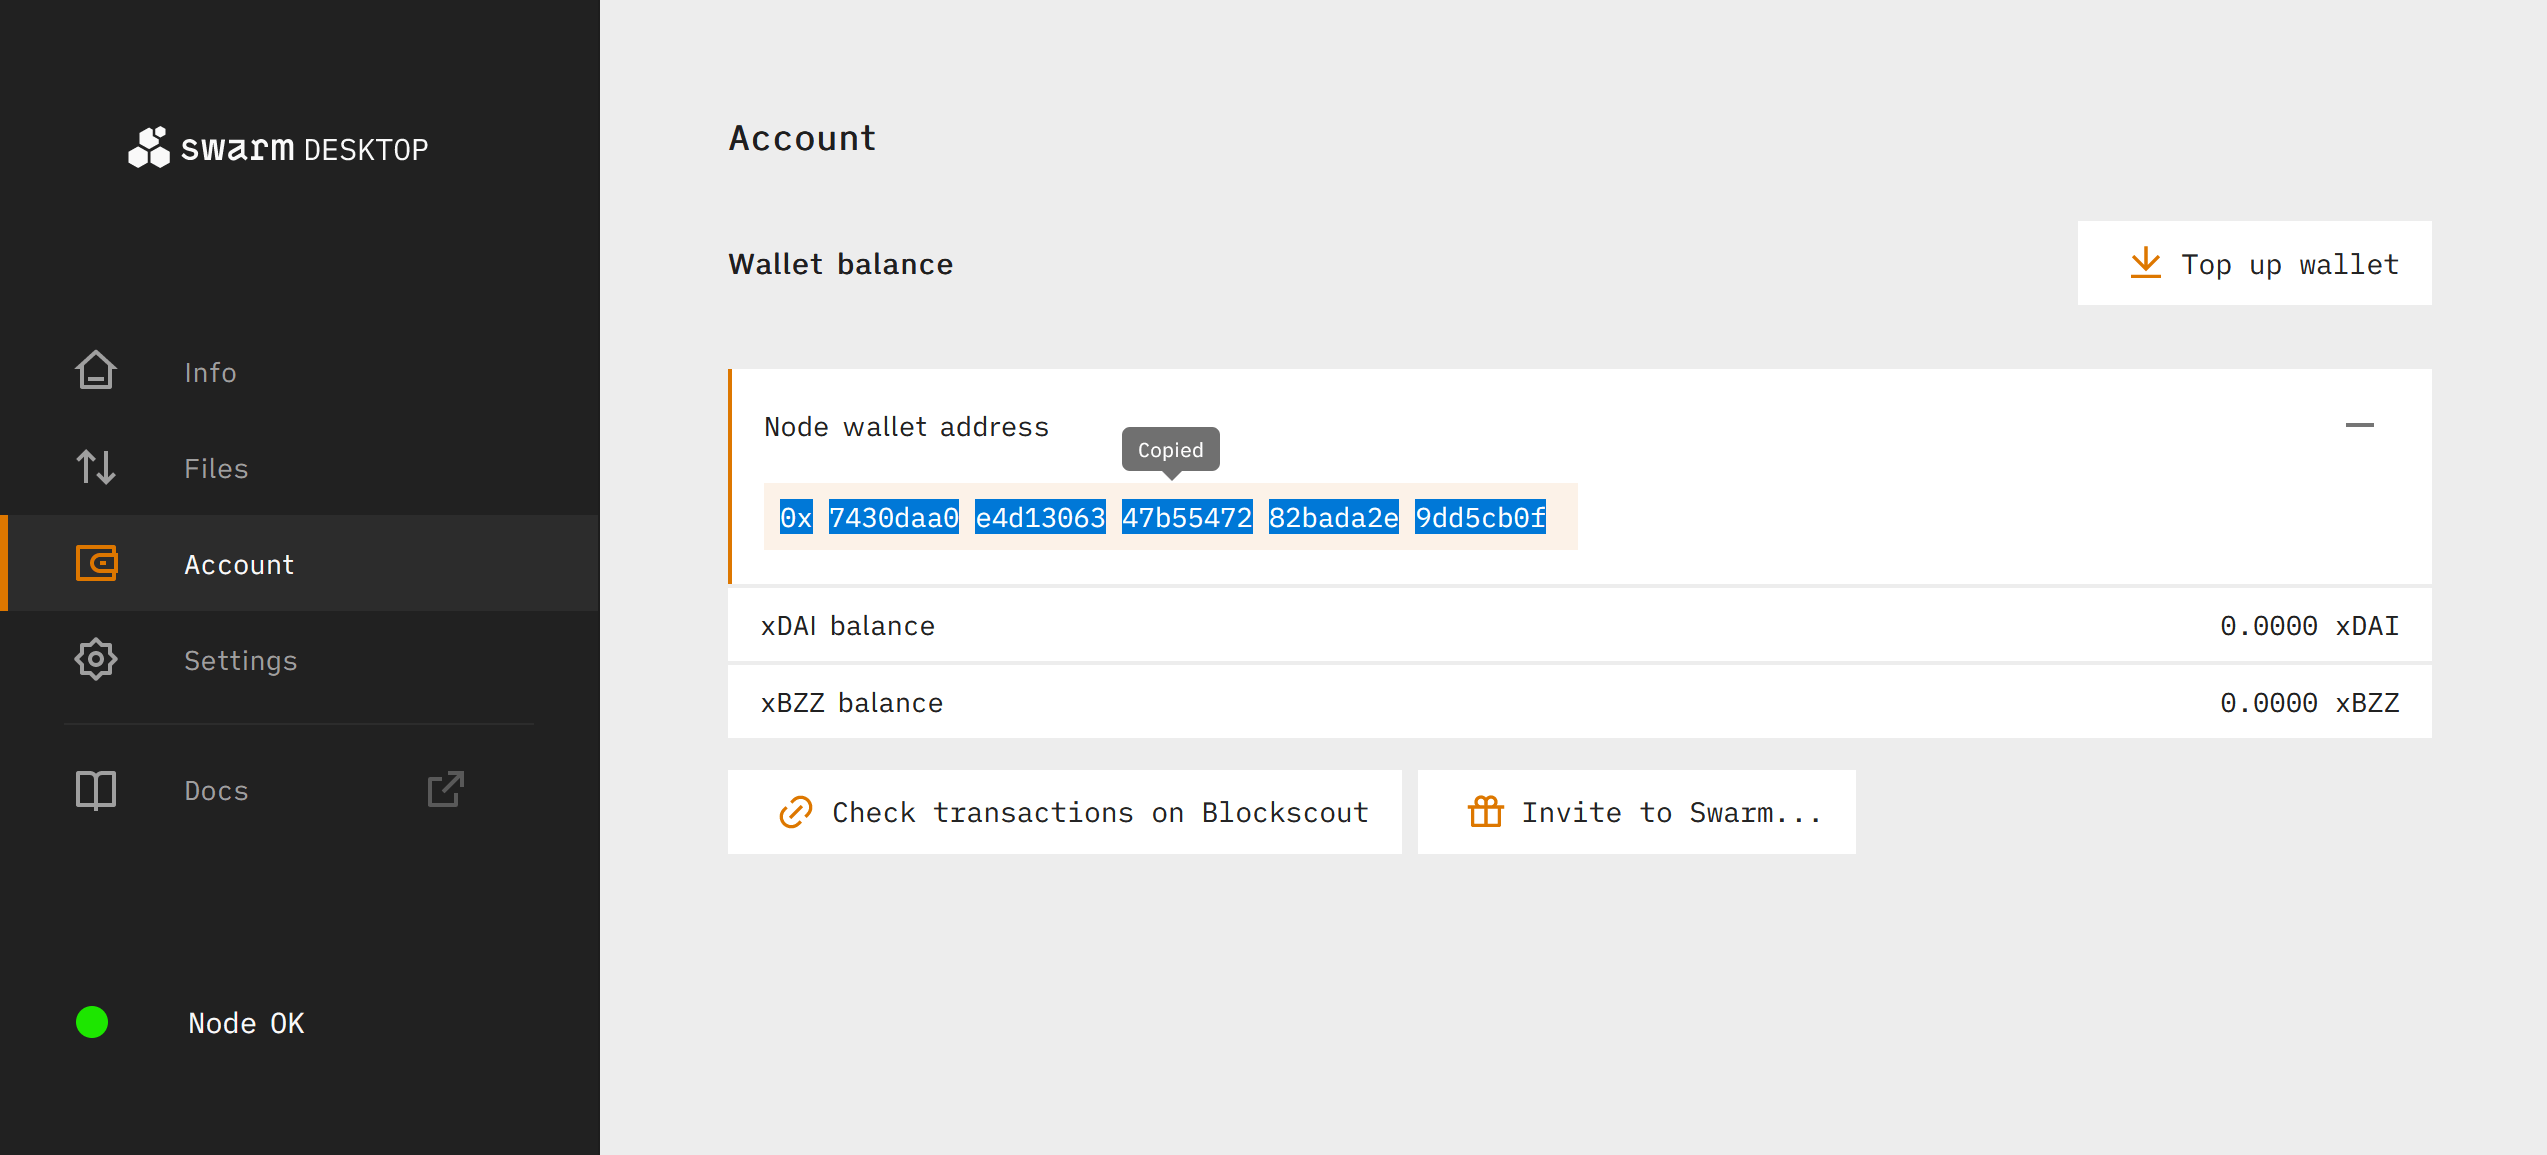Click the green node status indicator
The height and width of the screenshot is (1155, 2547).
pos(92,1022)
